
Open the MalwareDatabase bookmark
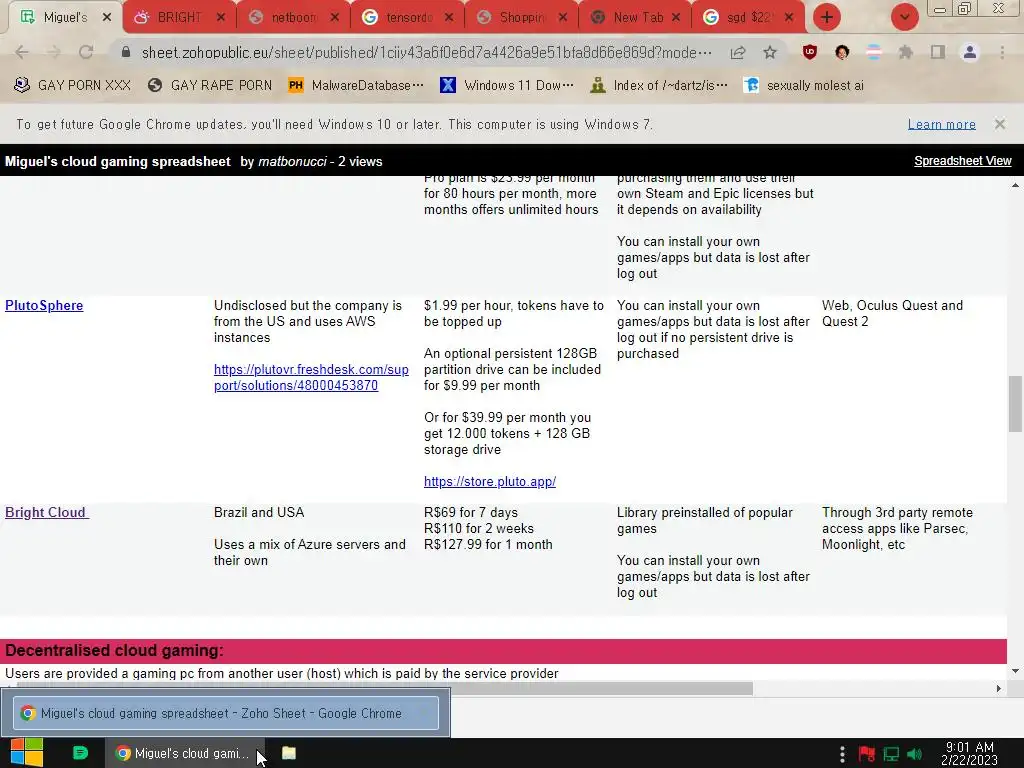tap(356, 85)
